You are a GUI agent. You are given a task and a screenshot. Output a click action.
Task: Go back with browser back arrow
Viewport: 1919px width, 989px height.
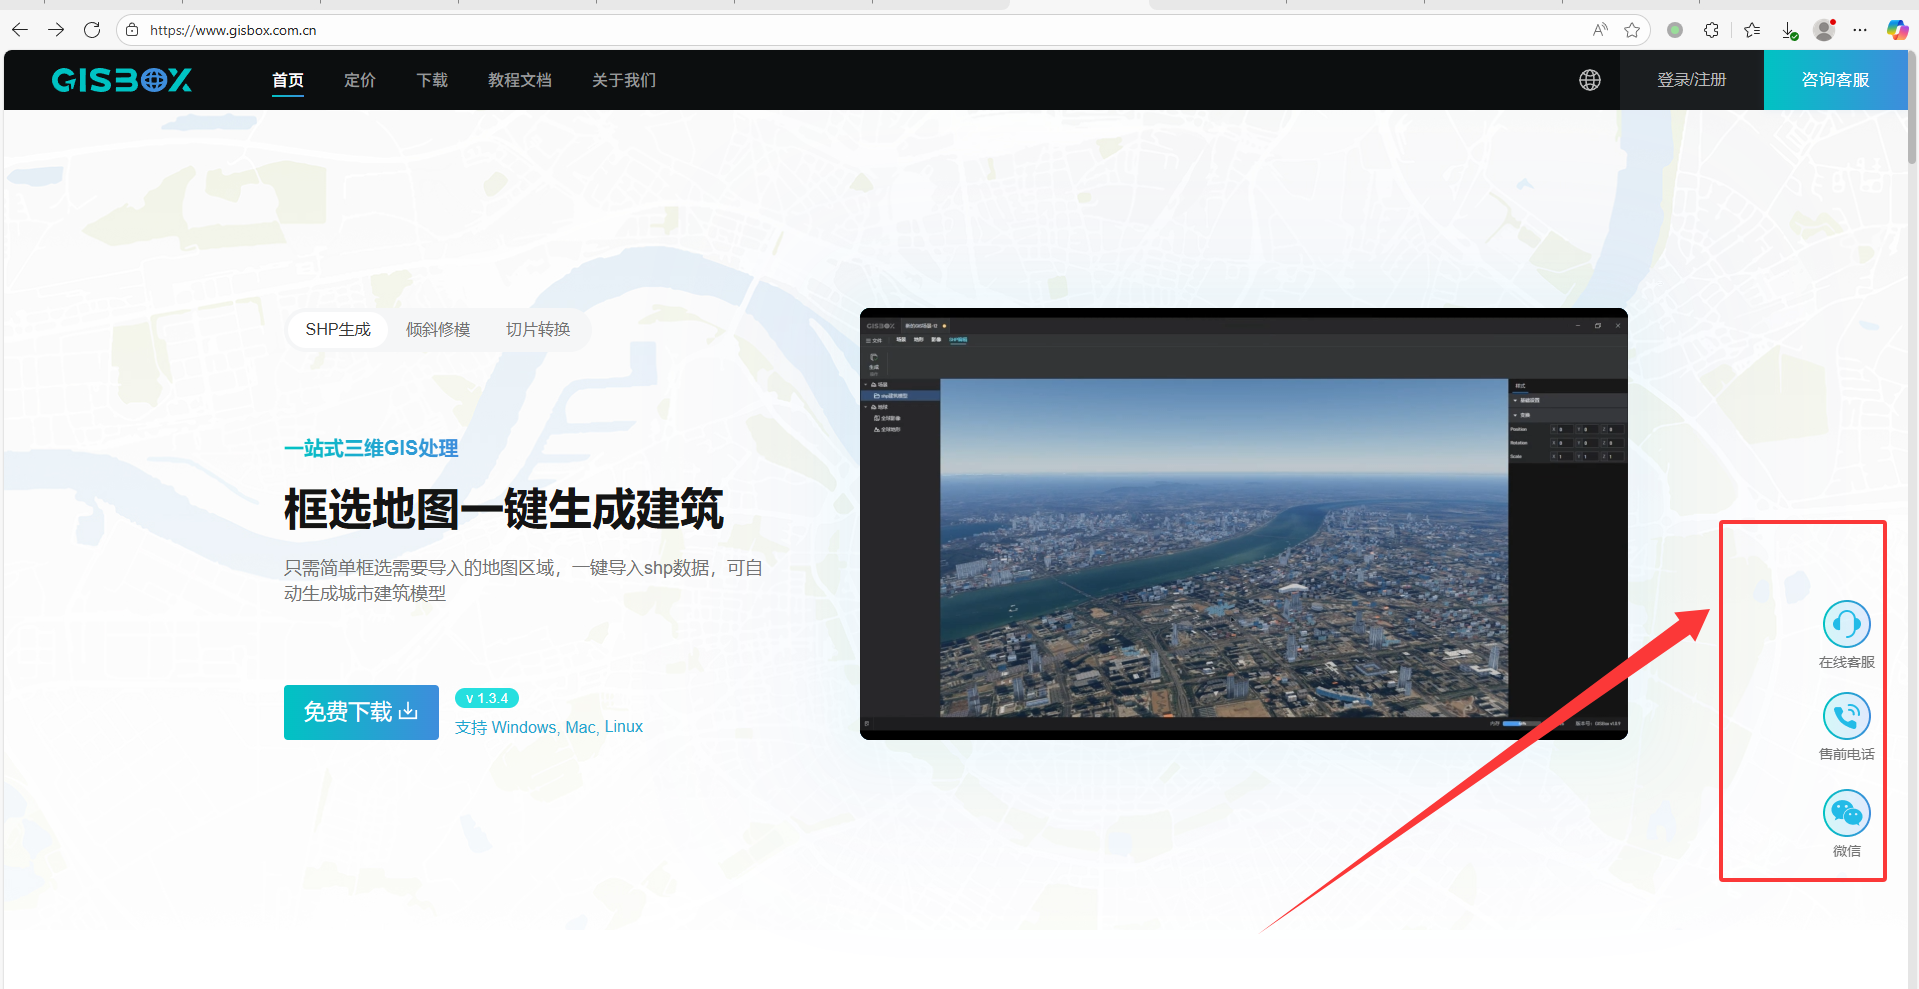(x=20, y=30)
